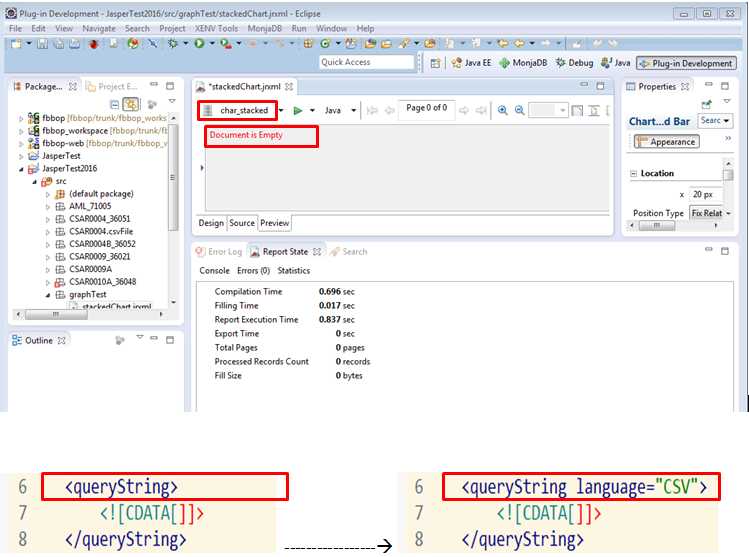The image size is (749, 557).
Task: Open the Open Perspective icon
Action: click(435, 63)
